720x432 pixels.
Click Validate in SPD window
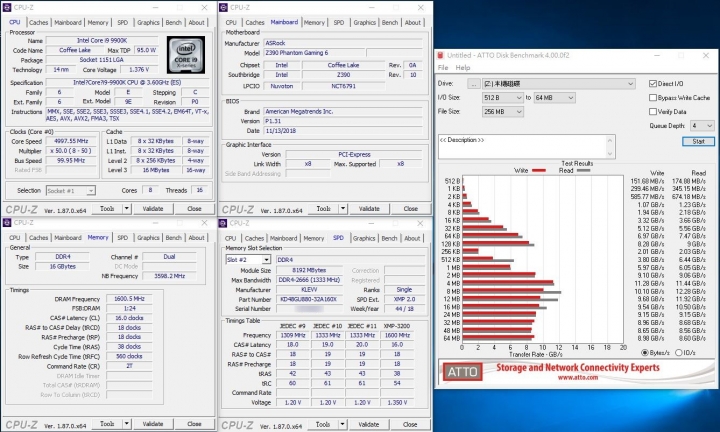369,424
